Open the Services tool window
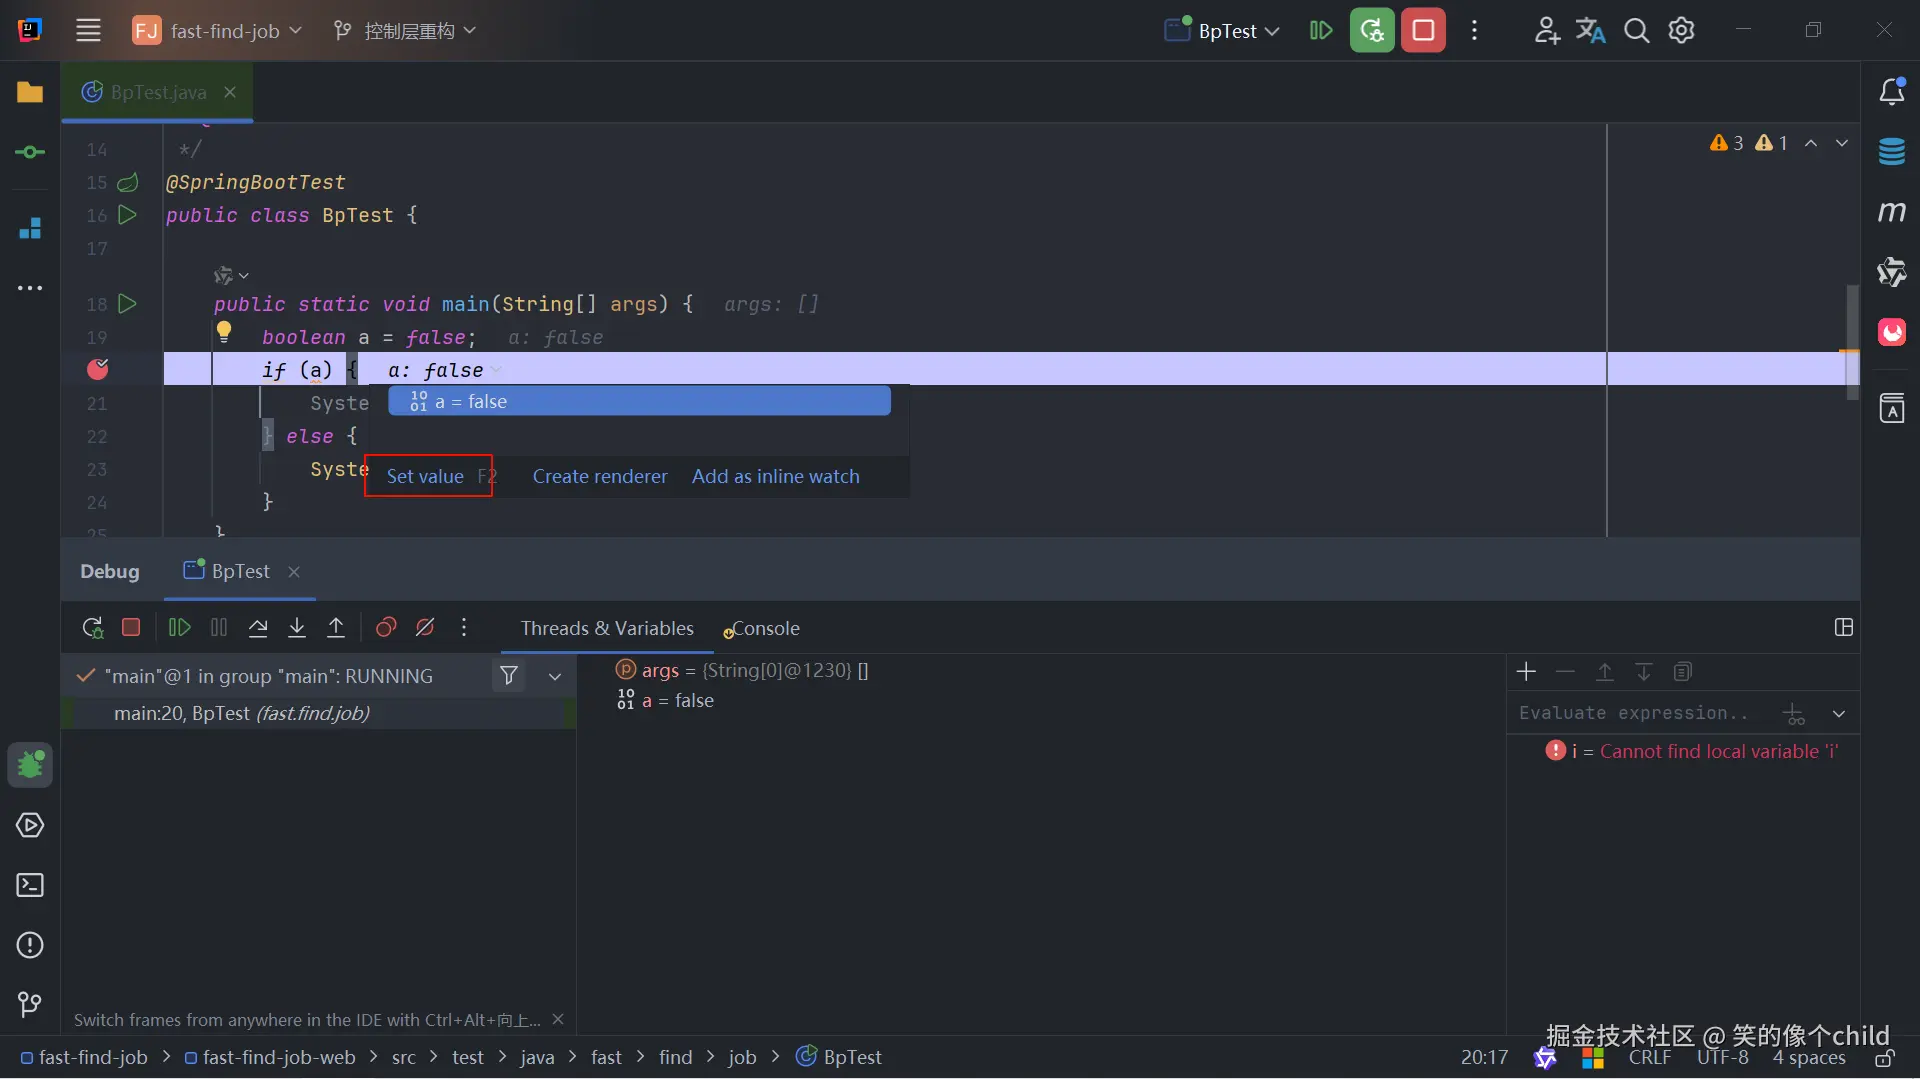Image resolution: width=1920 pixels, height=1079 pixels. pyautogui.click(x=30, y=825)
